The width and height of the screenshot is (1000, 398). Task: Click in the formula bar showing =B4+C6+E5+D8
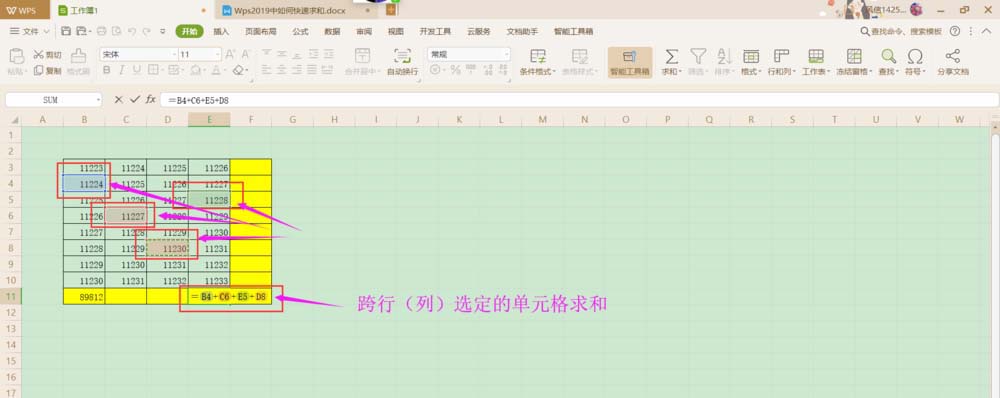click(579, 100)
